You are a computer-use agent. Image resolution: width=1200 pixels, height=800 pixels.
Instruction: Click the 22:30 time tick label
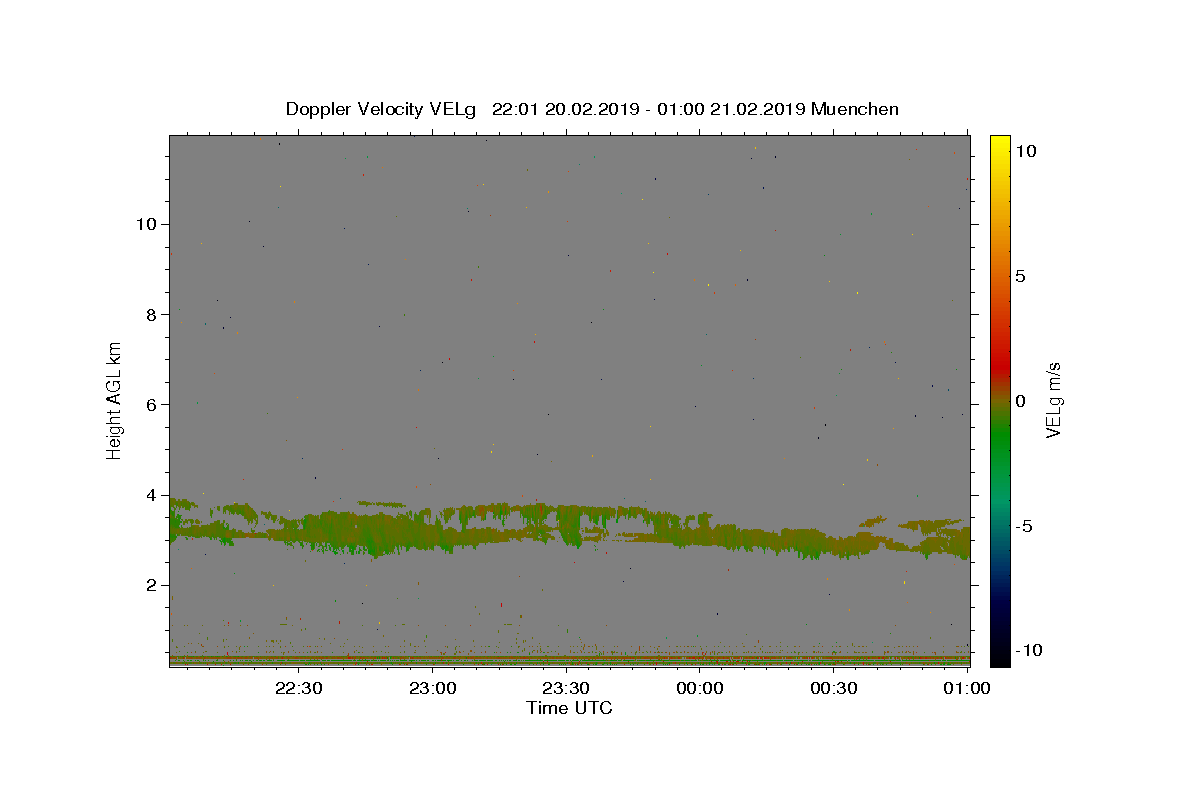tap(299, 688)
